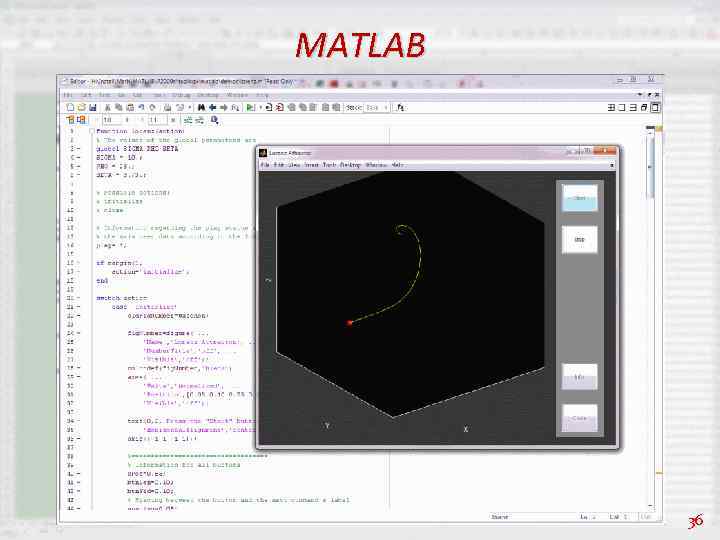
Task: Save the file using diskette icon
Action: [92, 107]
